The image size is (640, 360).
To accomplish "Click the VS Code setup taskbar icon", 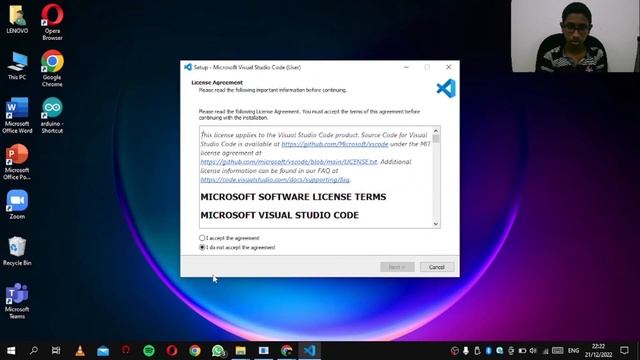I will click(309, 351).
